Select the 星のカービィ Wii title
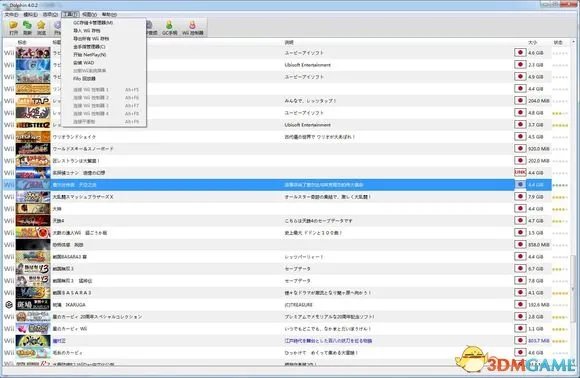 [x=70, y=328]
